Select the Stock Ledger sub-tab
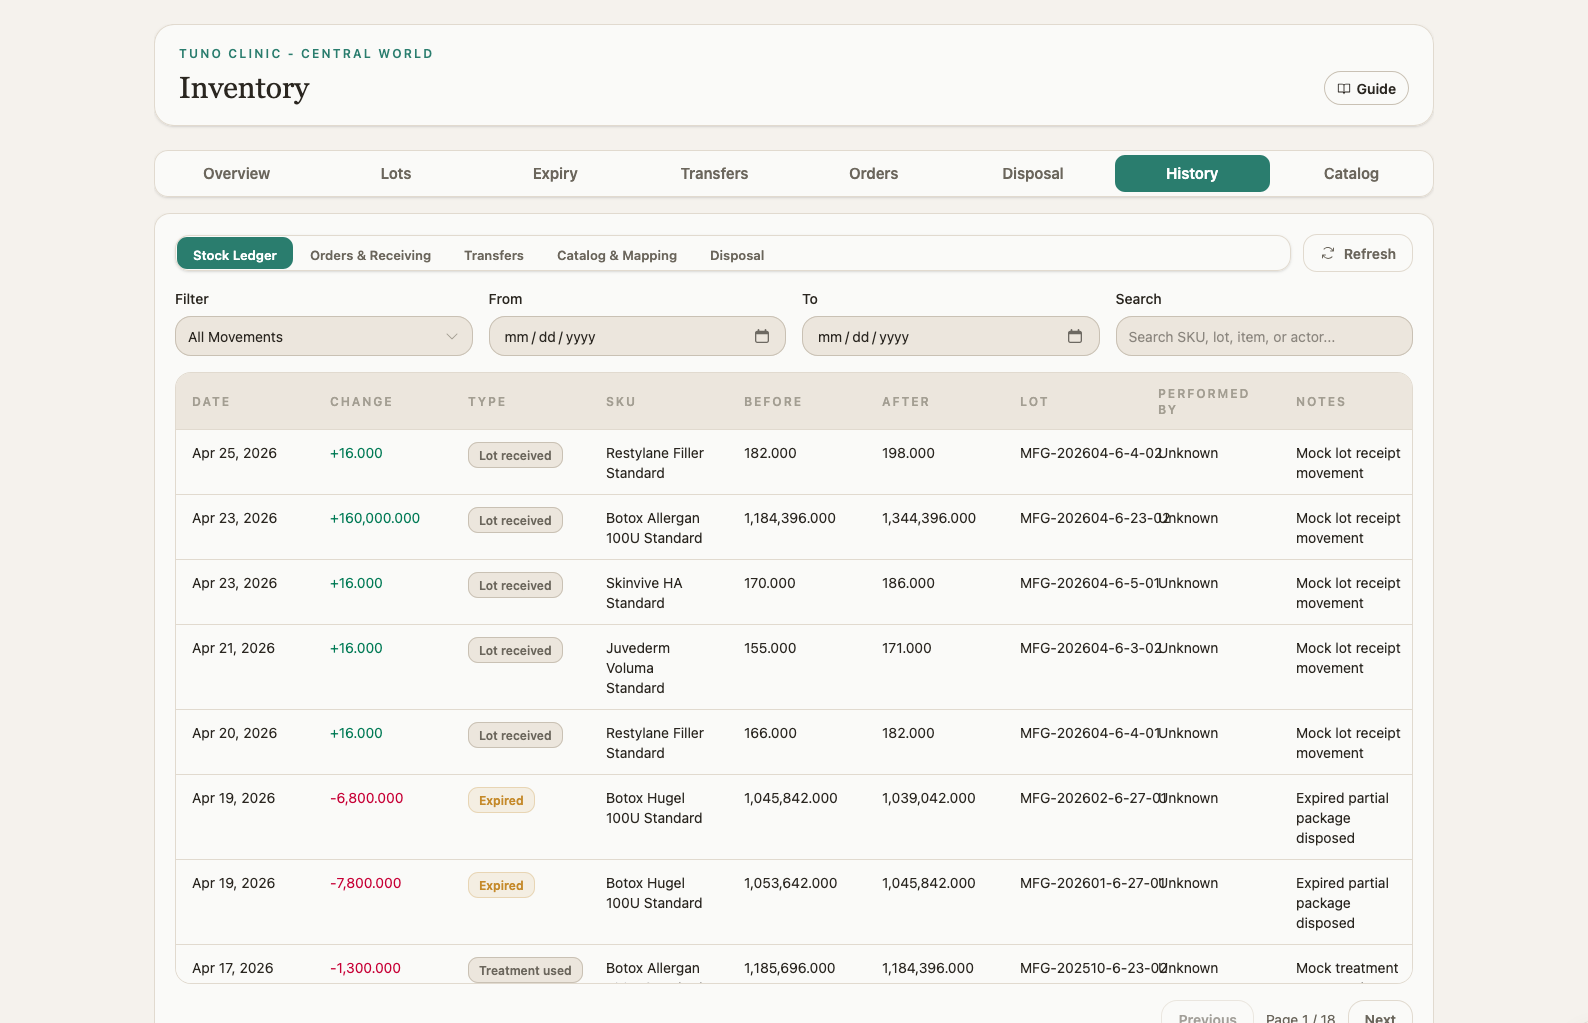 coord(235,254)
